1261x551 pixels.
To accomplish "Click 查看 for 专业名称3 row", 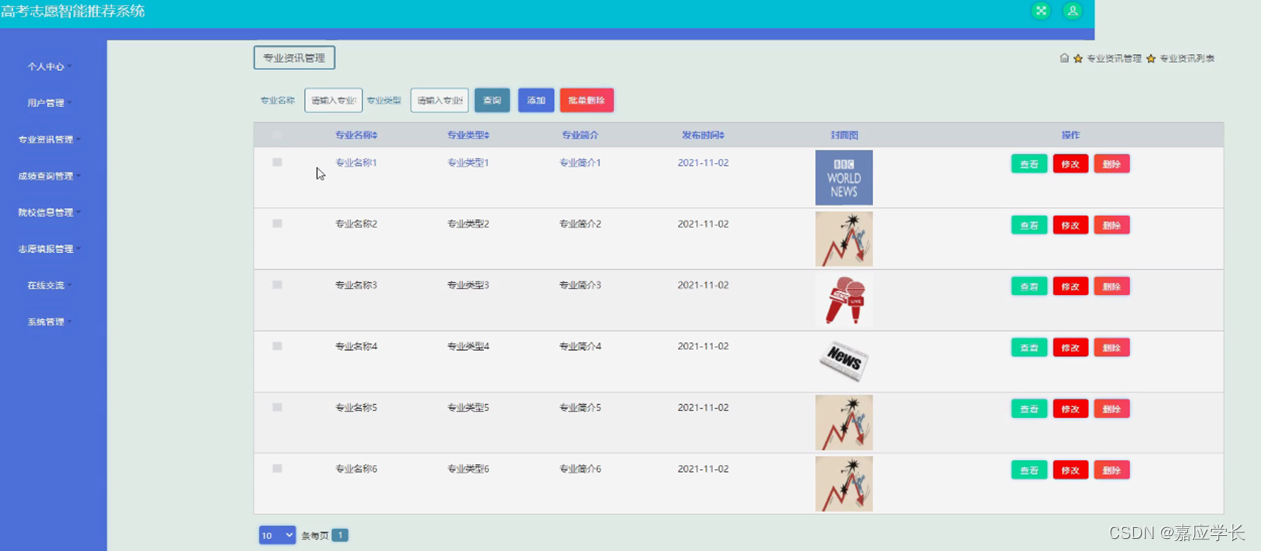I will click(1029, 286).
